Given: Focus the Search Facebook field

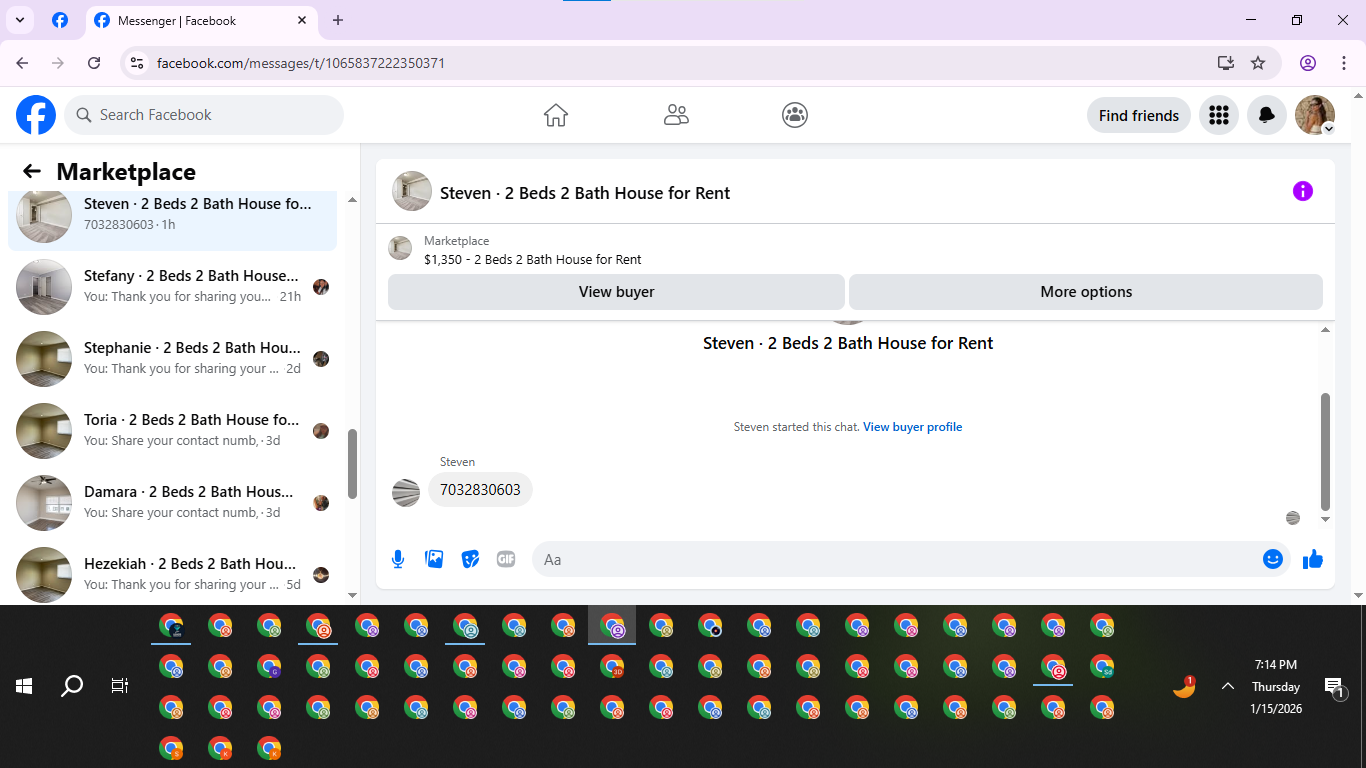Looking at the screenshot, I should 204,115.
